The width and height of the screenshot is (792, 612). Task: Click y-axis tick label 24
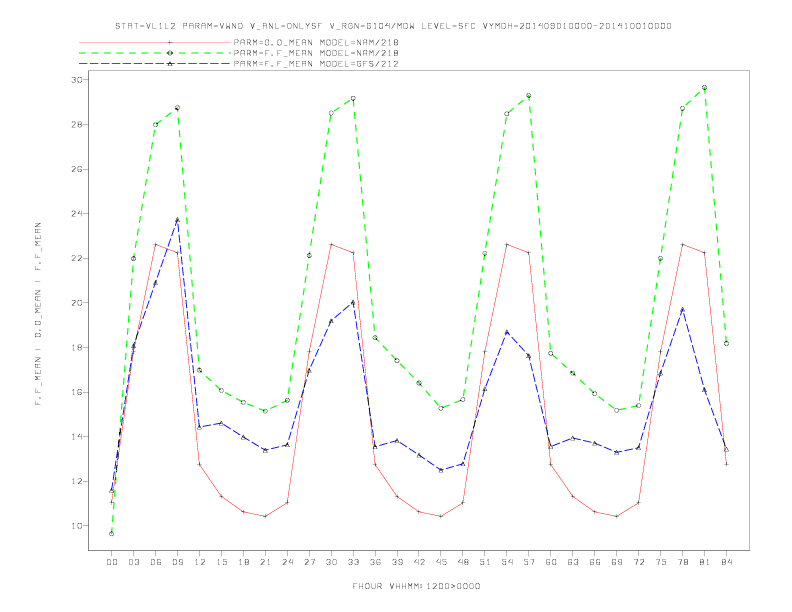(x=77, y=214)
